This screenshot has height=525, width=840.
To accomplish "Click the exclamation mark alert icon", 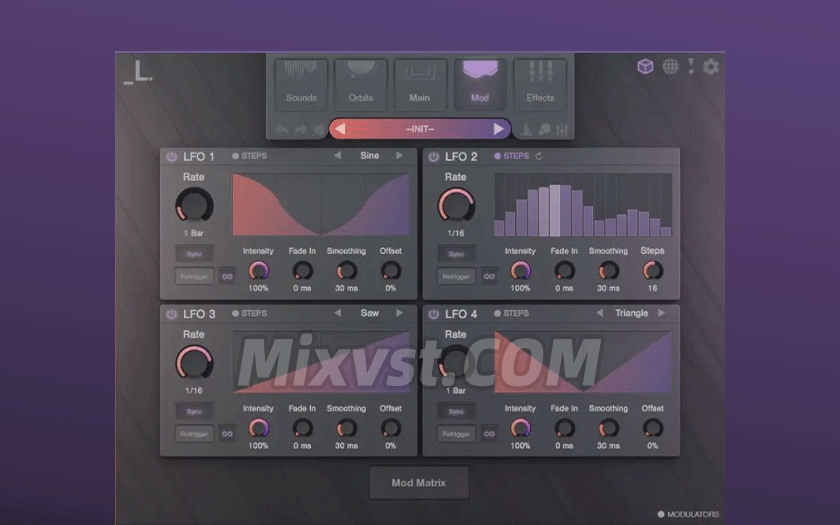I will [x=691, y=66].
